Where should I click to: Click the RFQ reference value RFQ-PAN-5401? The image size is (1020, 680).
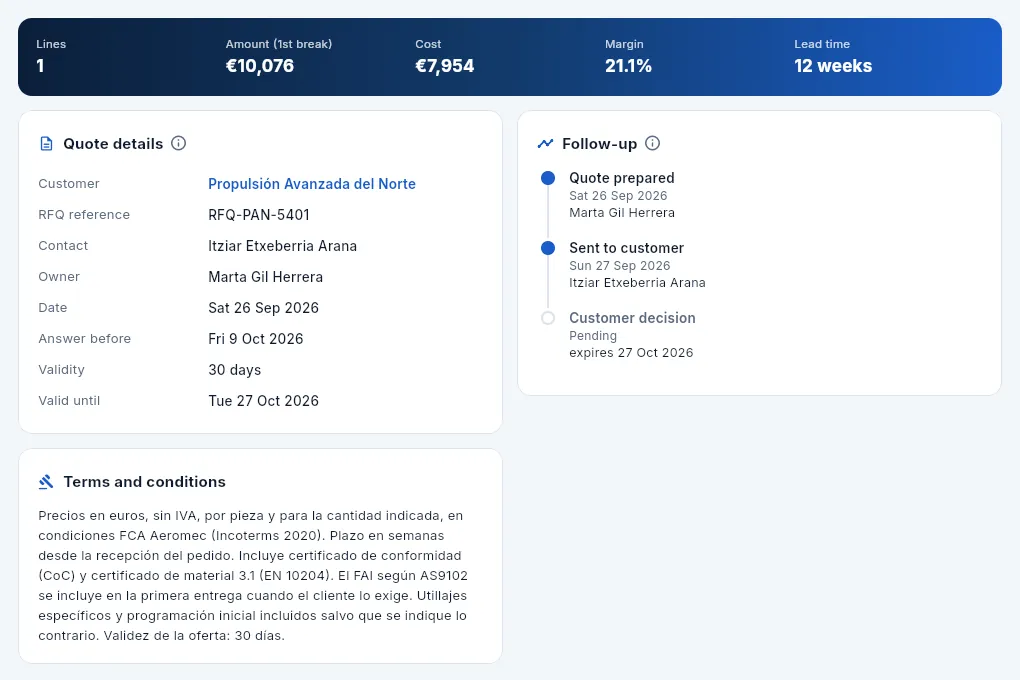pyautogui.click(x=259, y=215)
